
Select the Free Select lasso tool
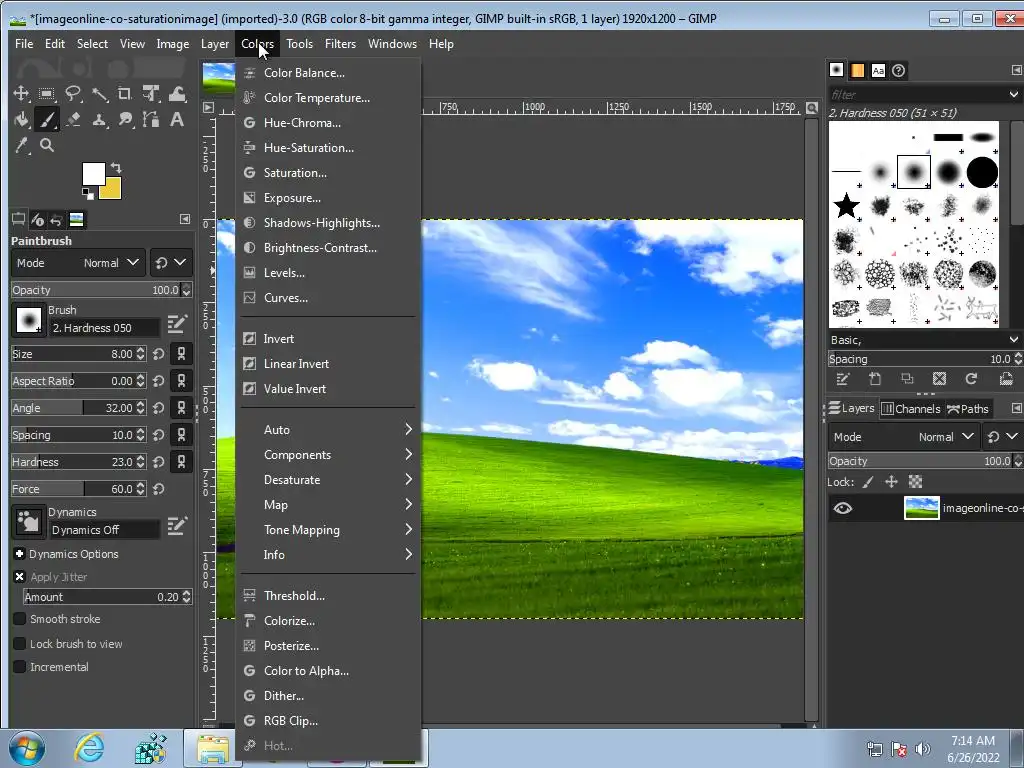click(x=72, y=93)
